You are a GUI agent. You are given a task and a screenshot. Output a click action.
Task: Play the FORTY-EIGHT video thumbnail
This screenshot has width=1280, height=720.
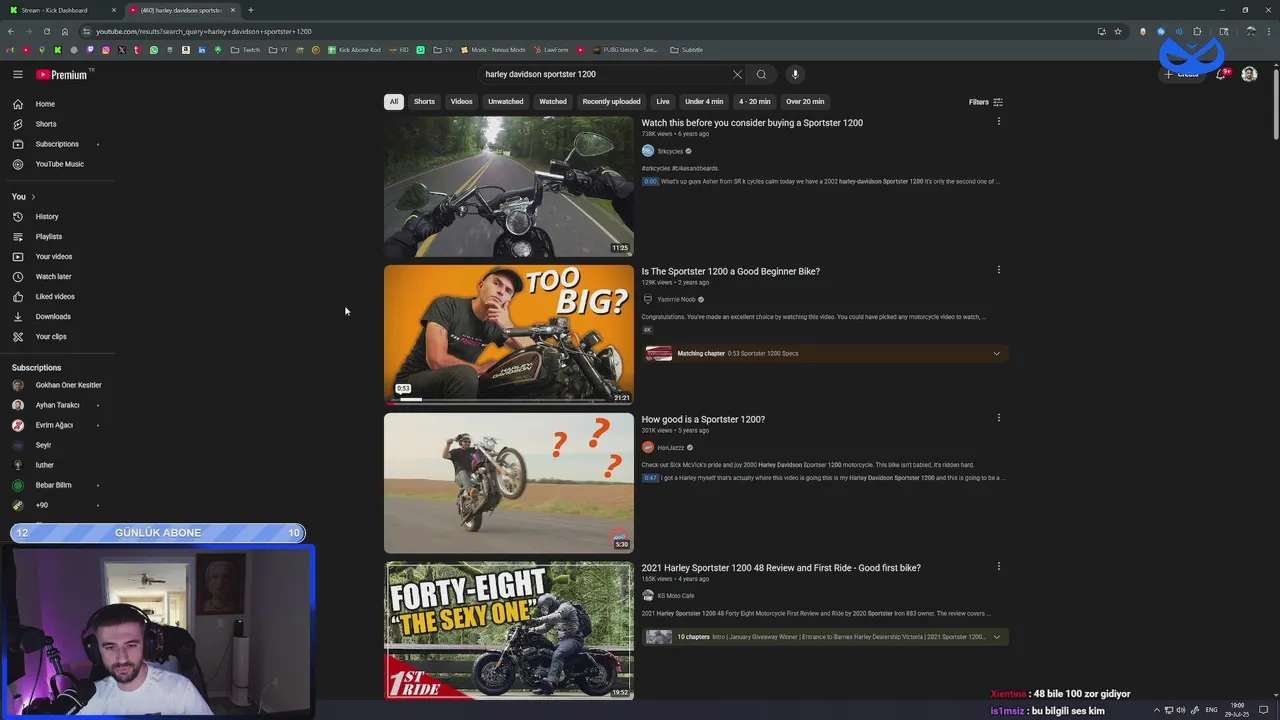point(508,630)
